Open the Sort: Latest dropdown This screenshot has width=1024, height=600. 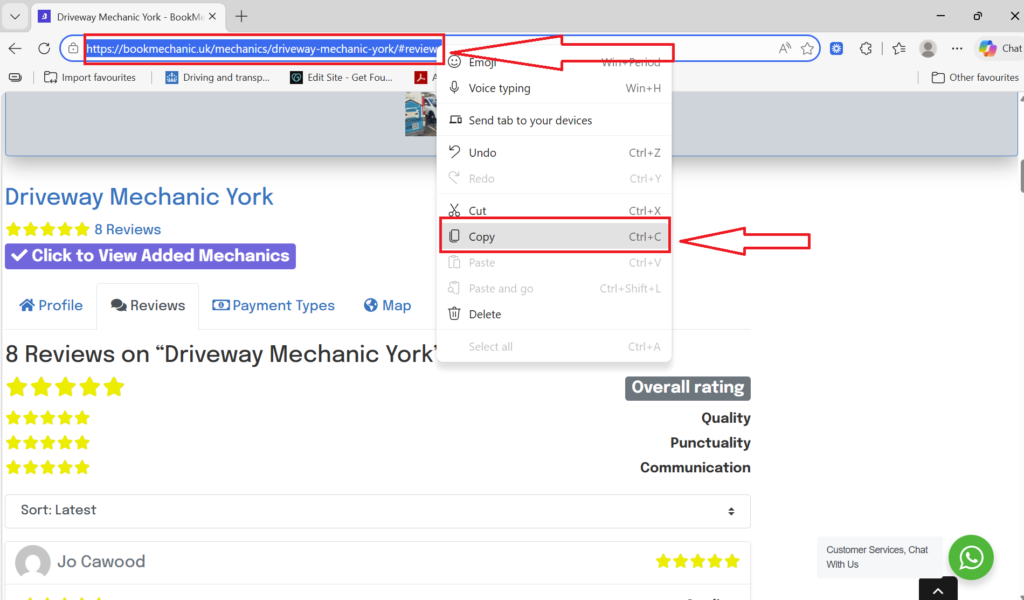tap(377, 510)
